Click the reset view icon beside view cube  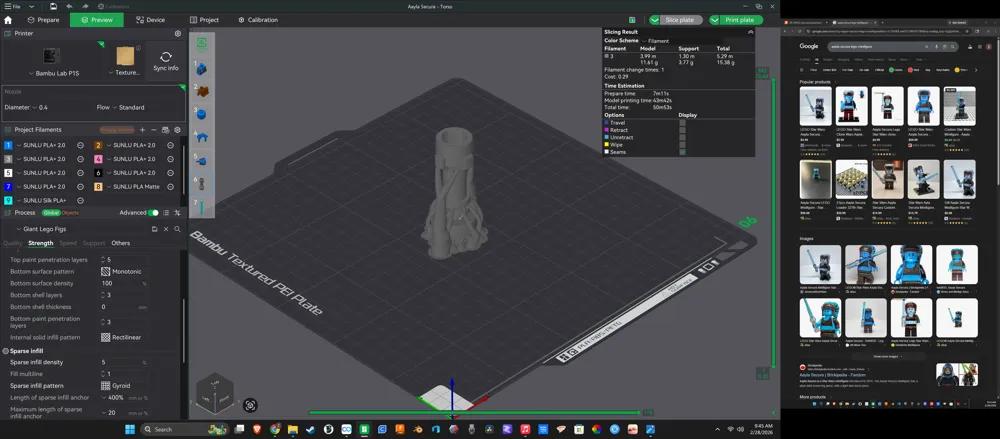(x=251, y=405)
